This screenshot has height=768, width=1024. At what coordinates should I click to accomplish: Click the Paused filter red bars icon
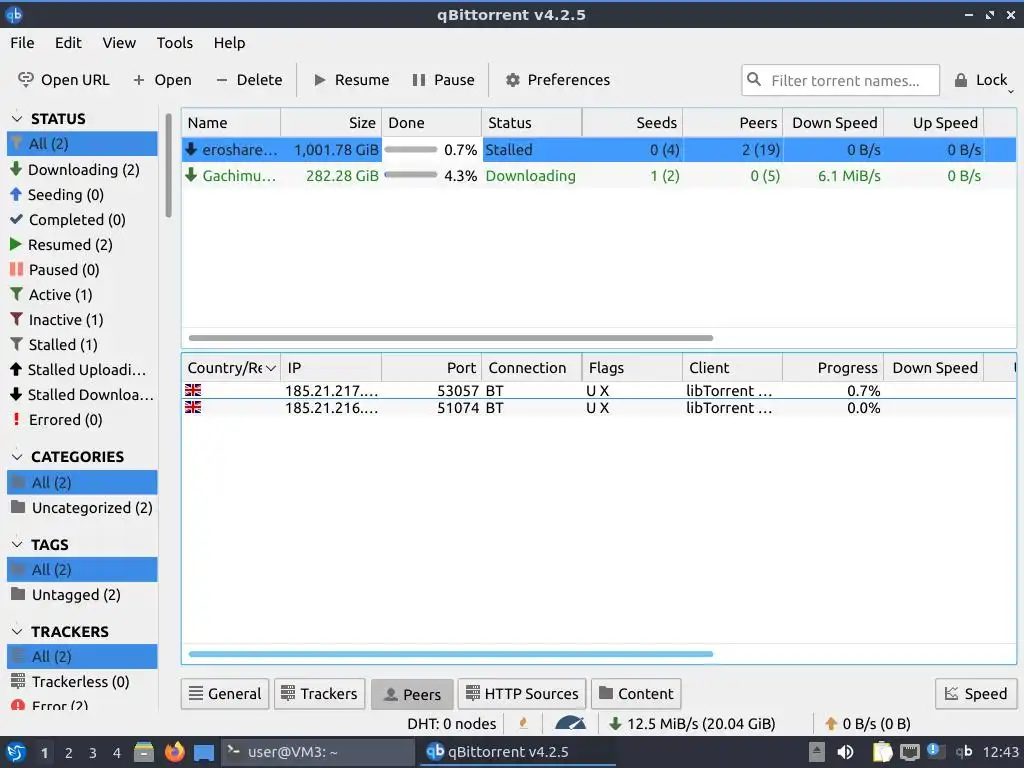16,269
